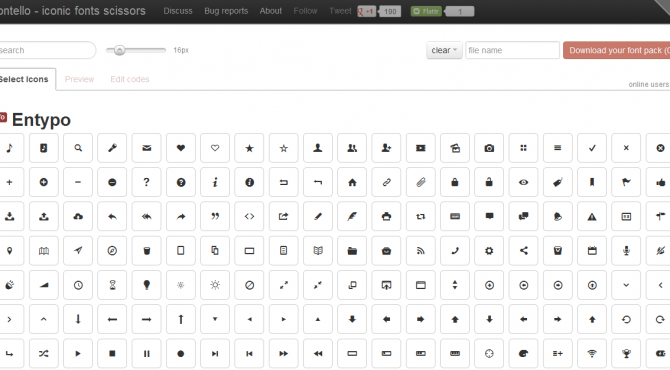Select the quote marks icon
This screenshot has width=670, height=370.
215,217
